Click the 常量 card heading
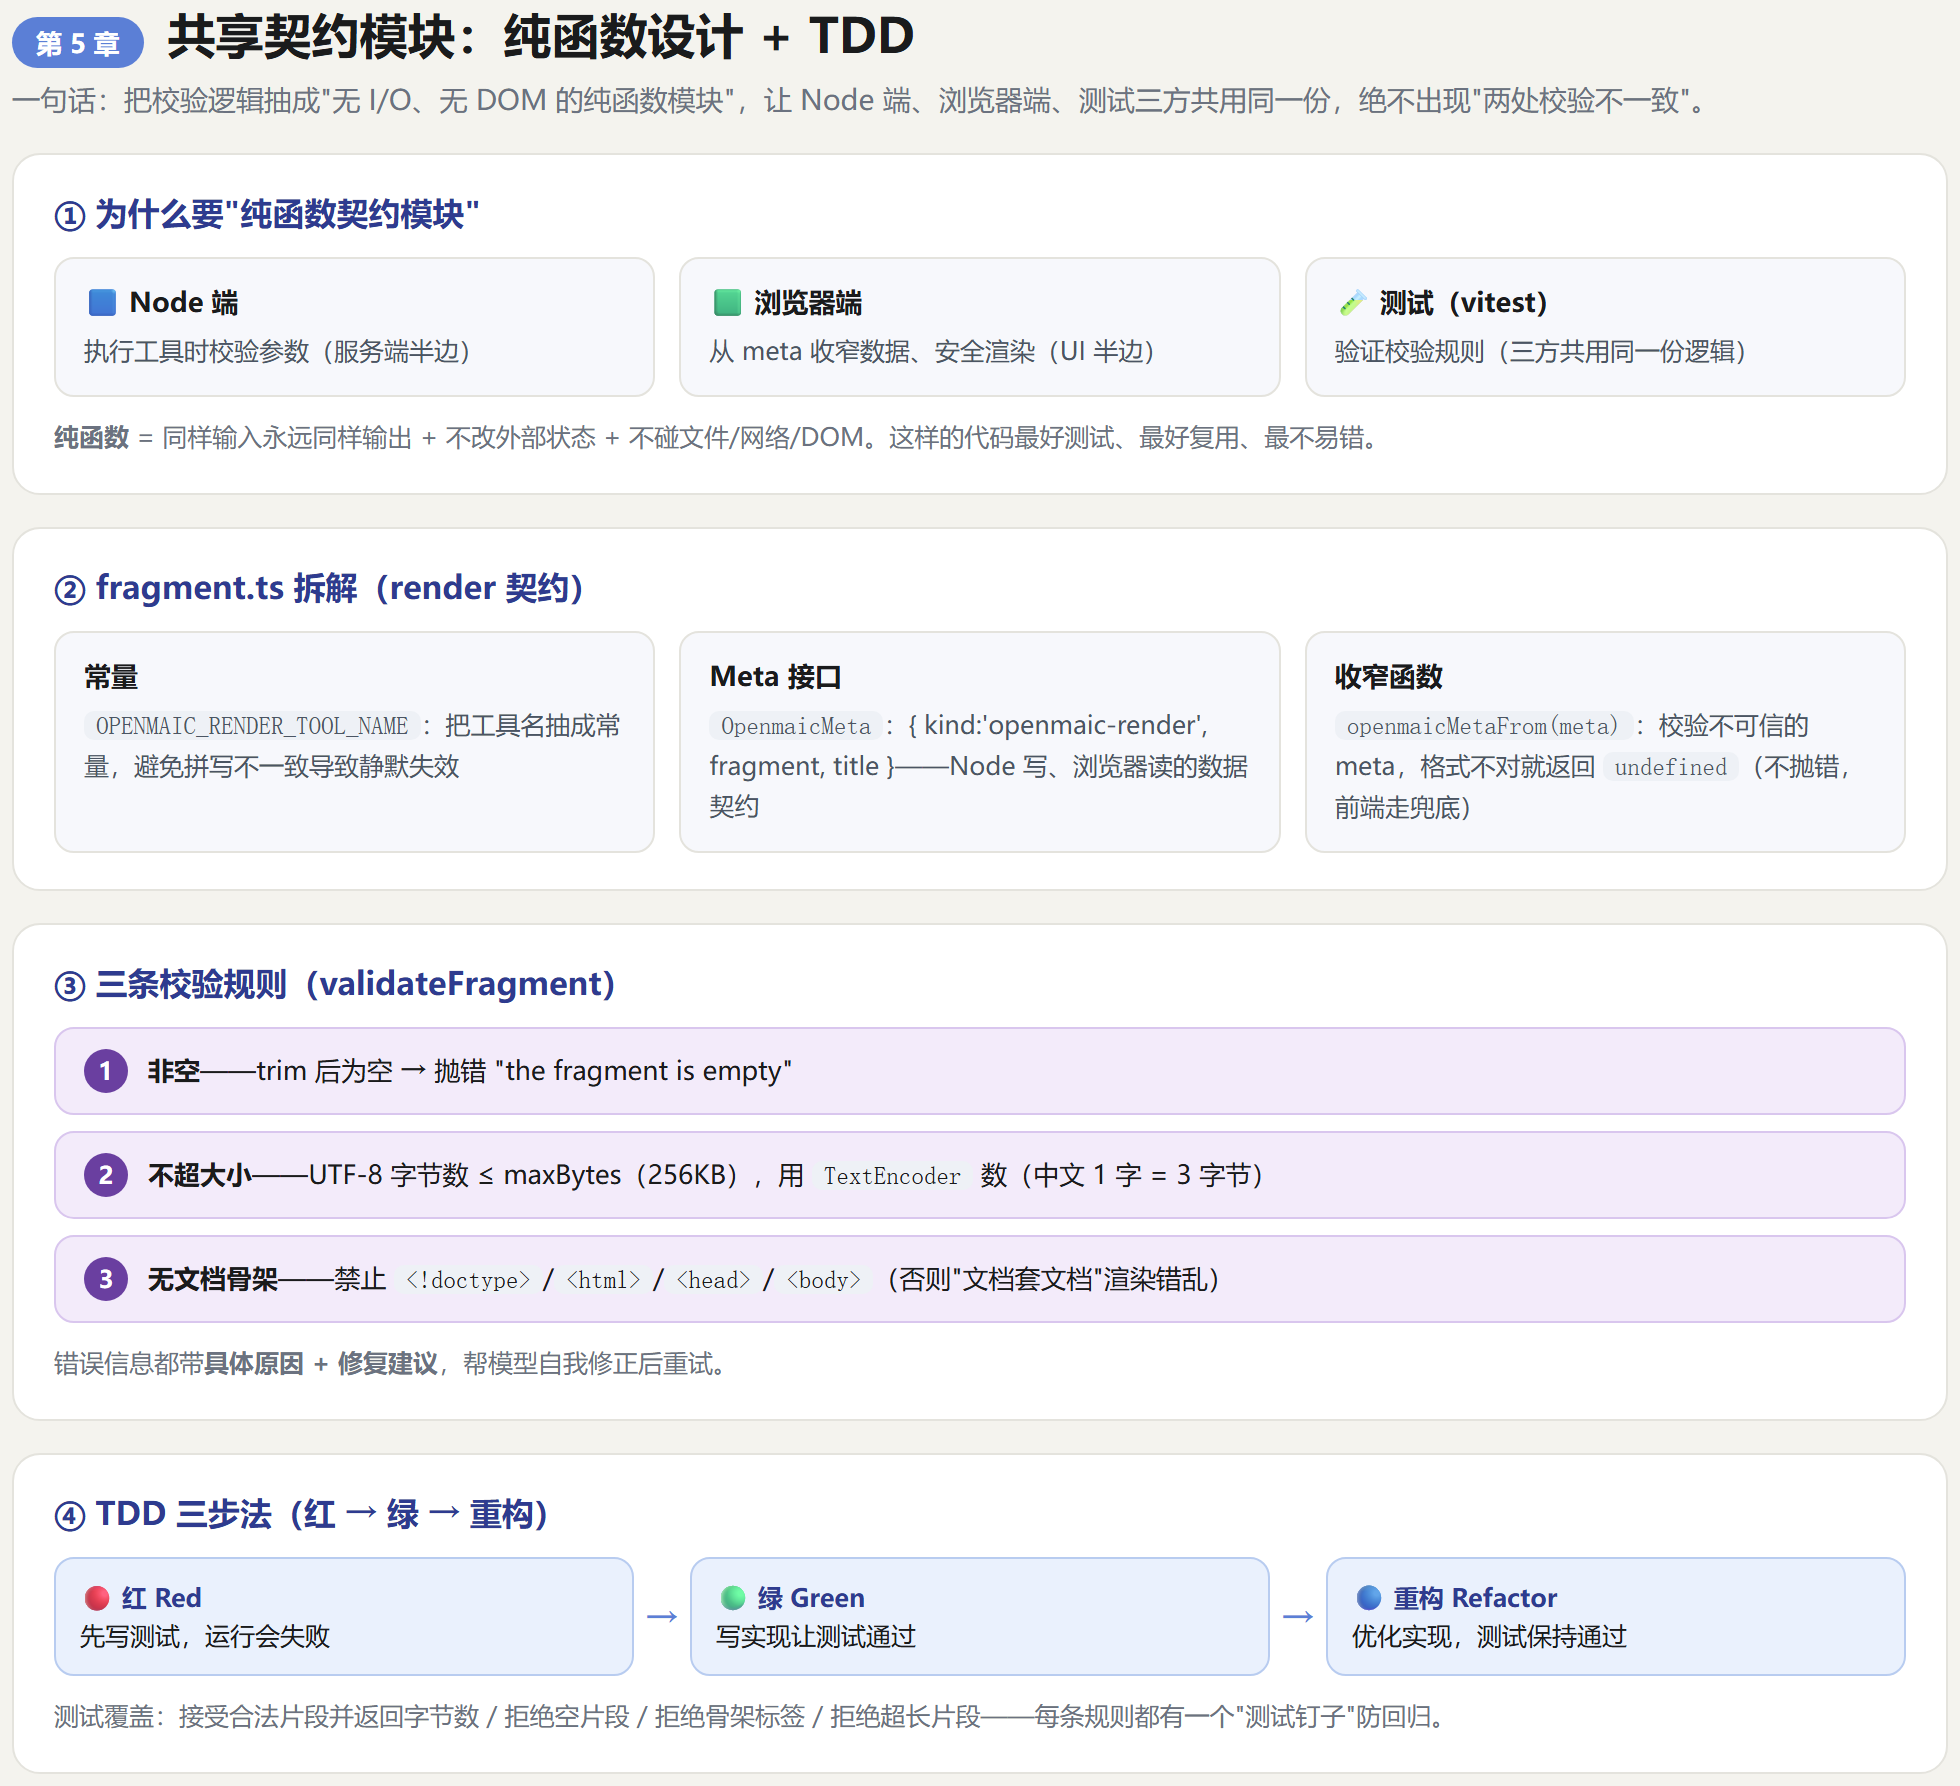Viewport: 1960px width, 1786px height. coord(111,677)
